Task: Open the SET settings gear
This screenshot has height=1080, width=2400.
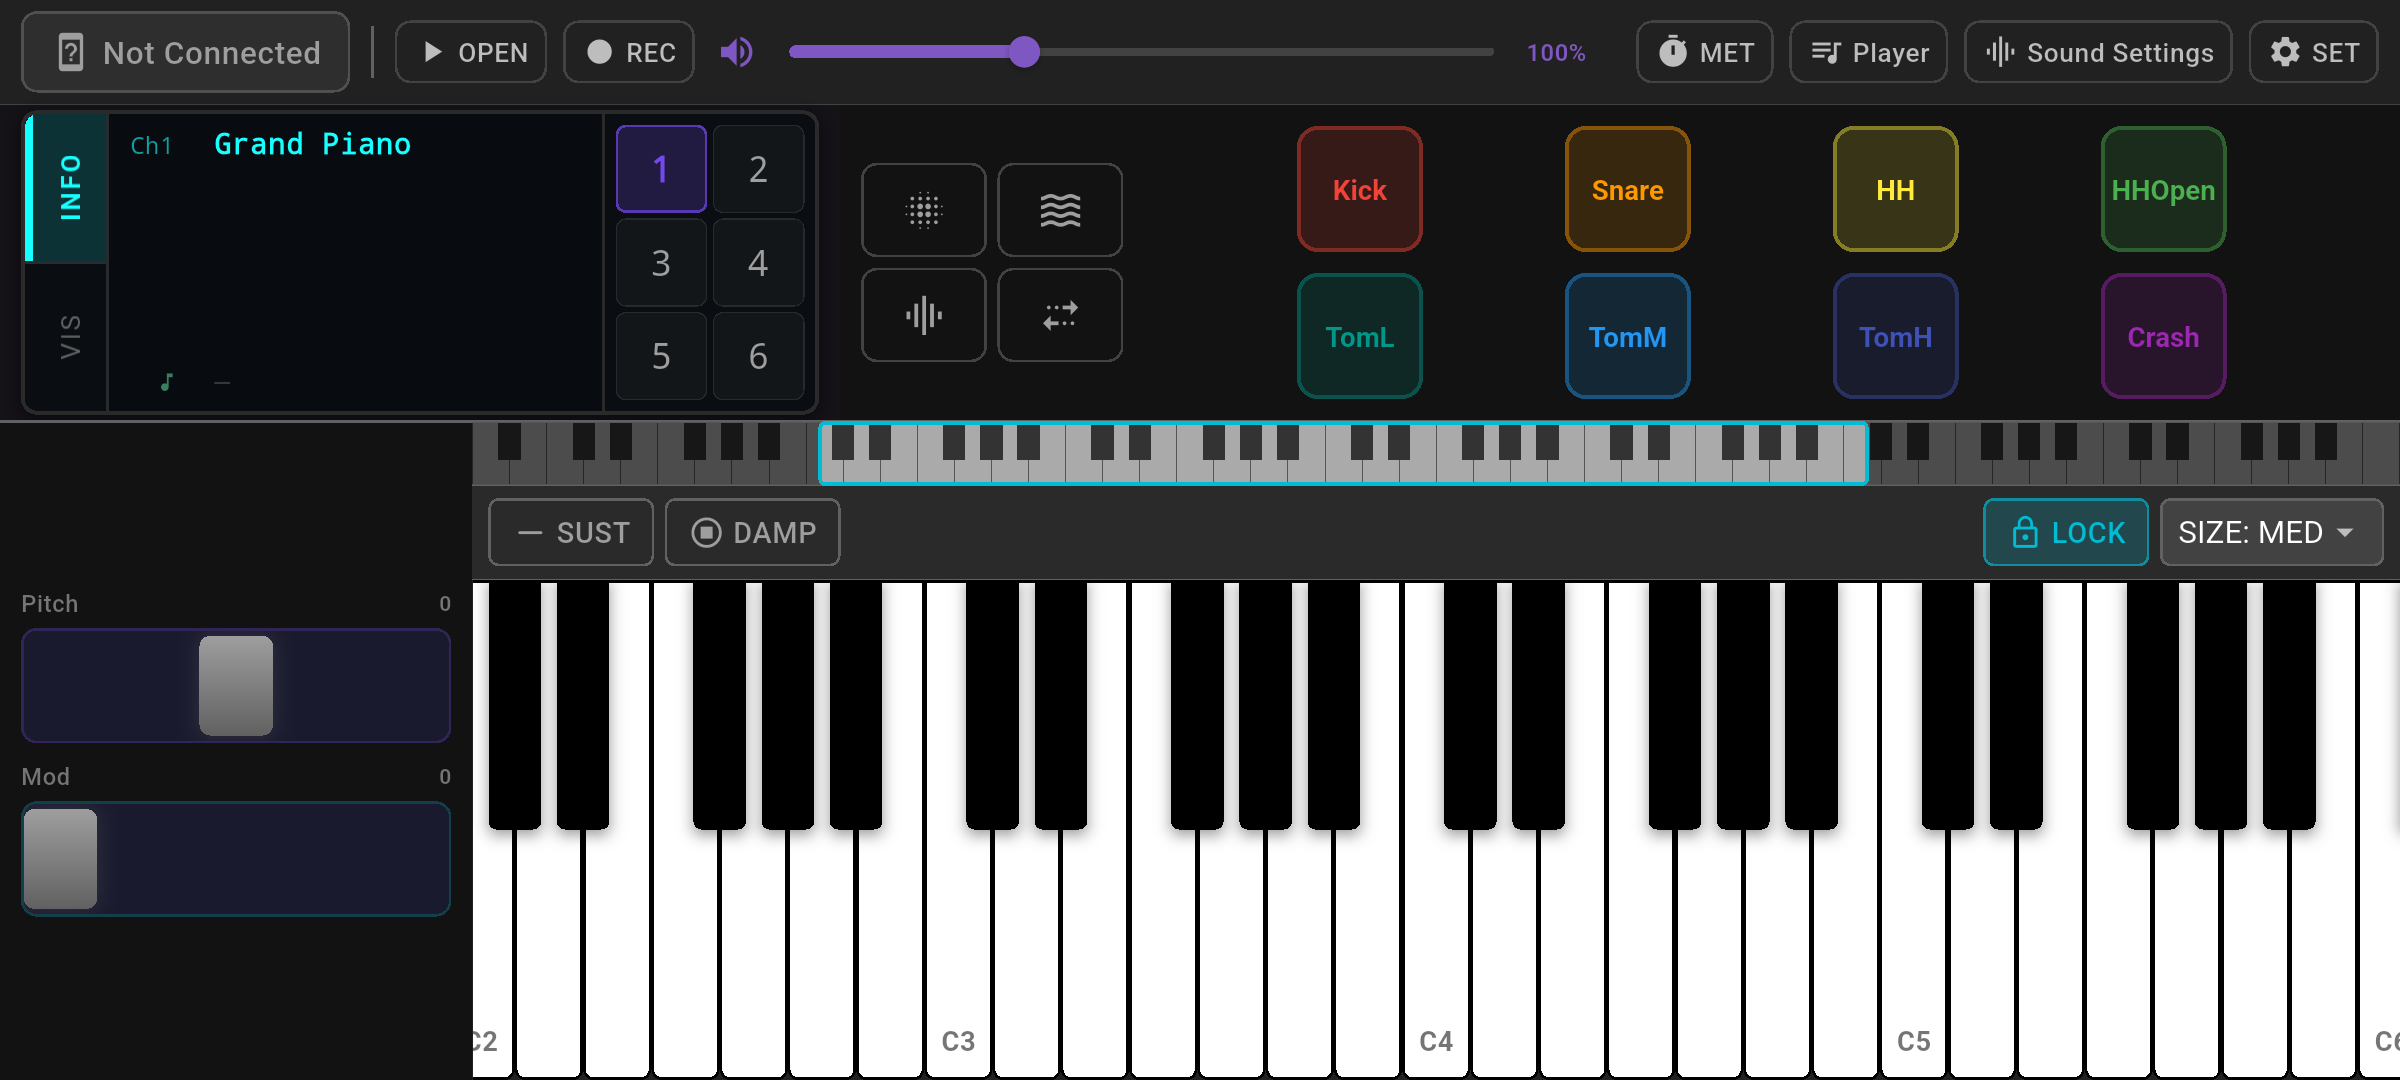Action: tap(2313, 52)
